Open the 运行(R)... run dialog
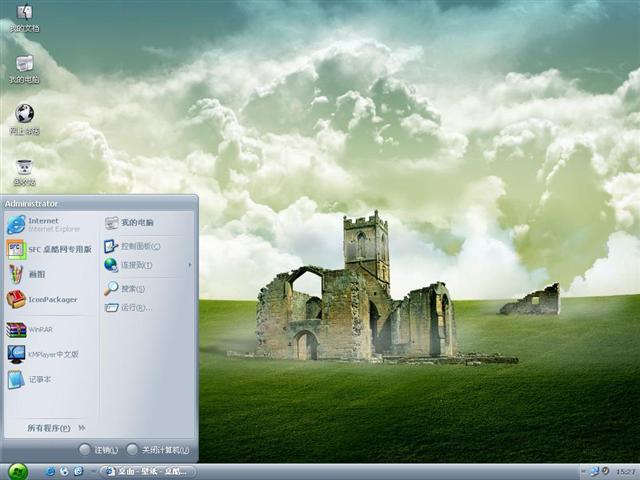640x480 pixels. [x=135, y=308]
